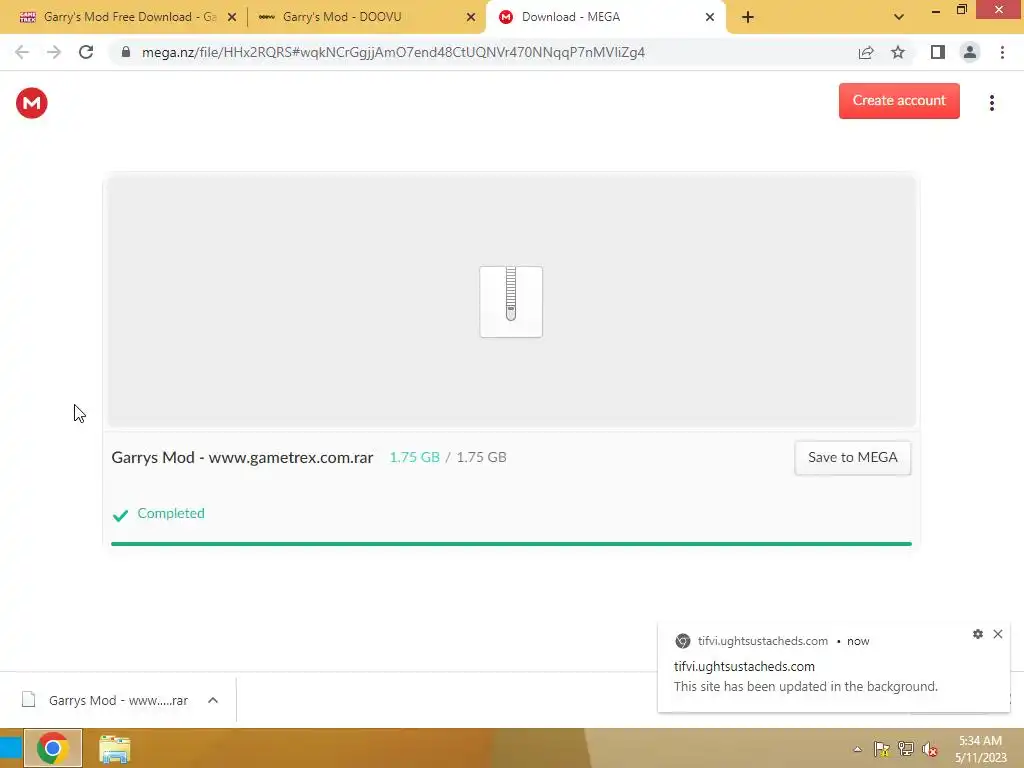Minimize the Chrome window

click(936, 10)
